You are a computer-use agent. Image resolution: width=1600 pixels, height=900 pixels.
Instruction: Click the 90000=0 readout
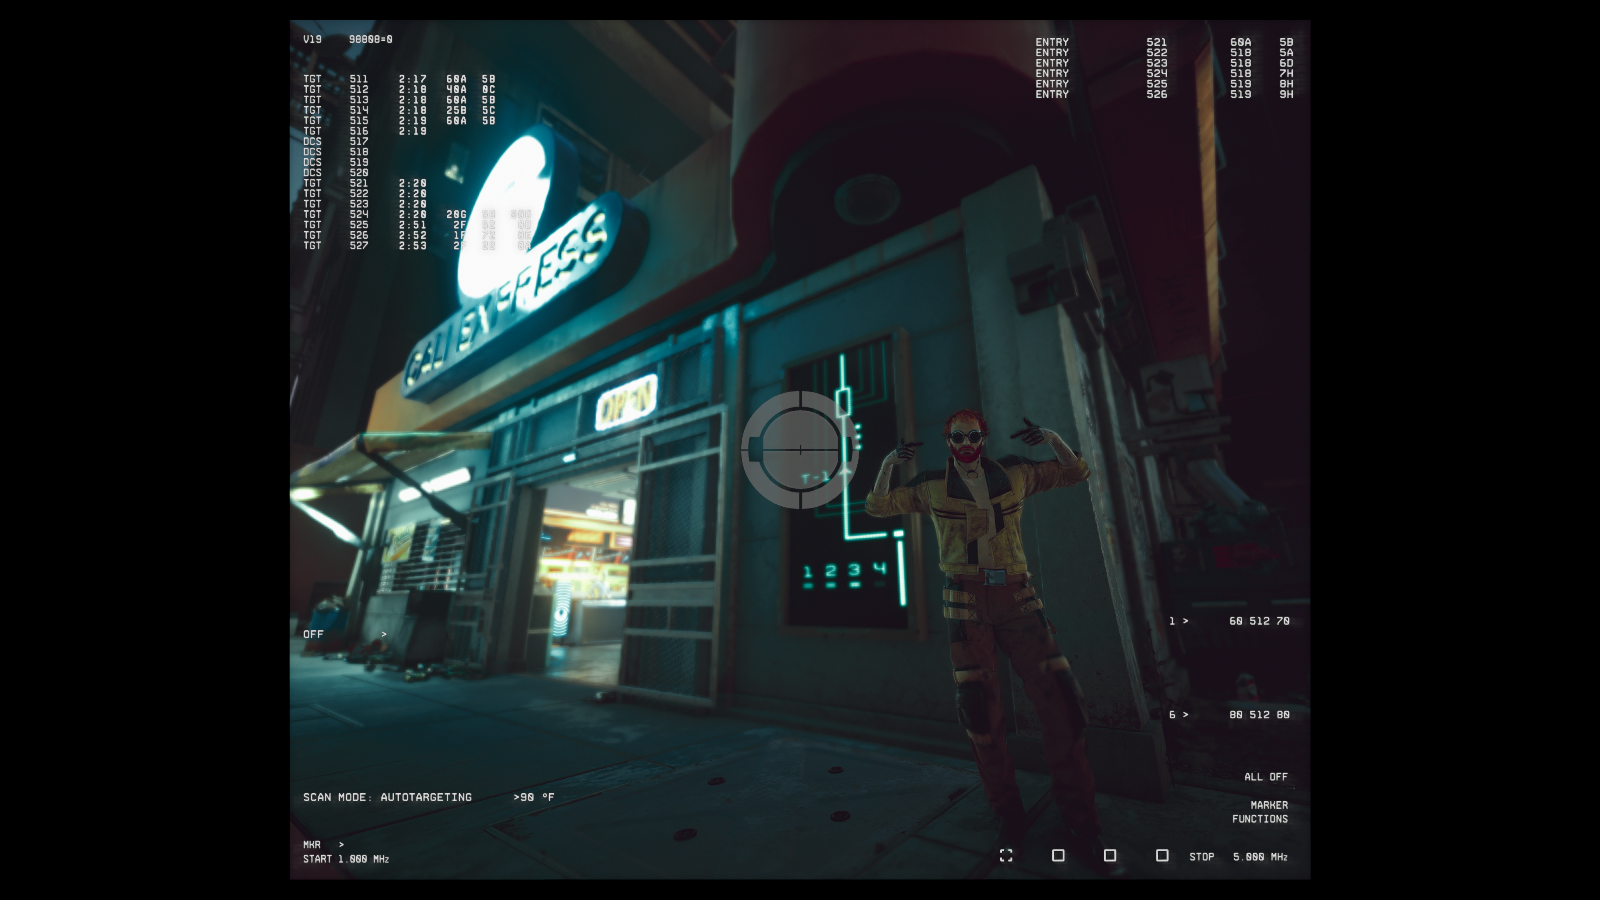point(371,39)
